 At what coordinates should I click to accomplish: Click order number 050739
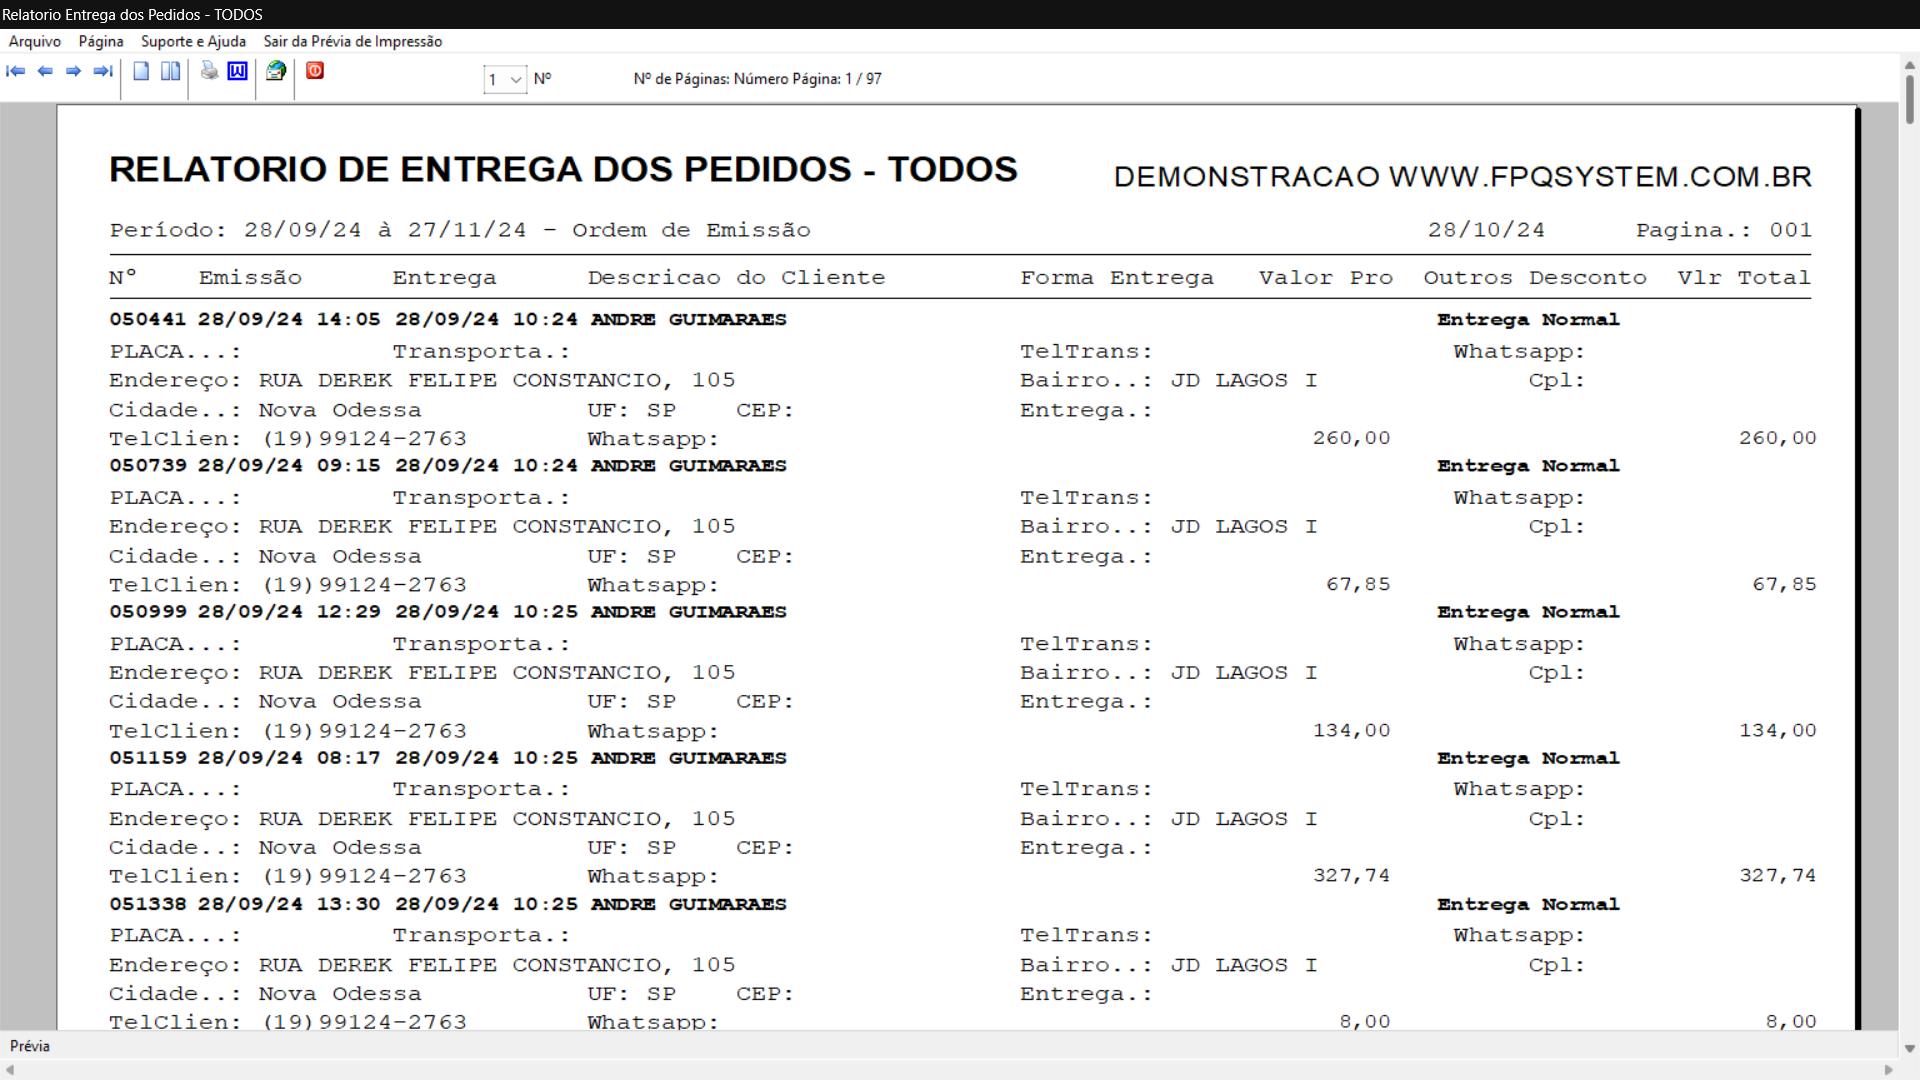click(x=147, y=466)
